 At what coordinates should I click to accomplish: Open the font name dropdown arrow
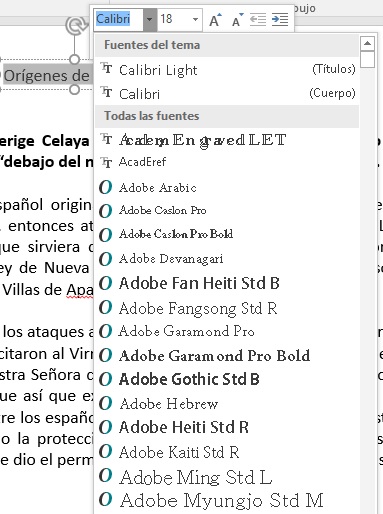pos(150,19)
